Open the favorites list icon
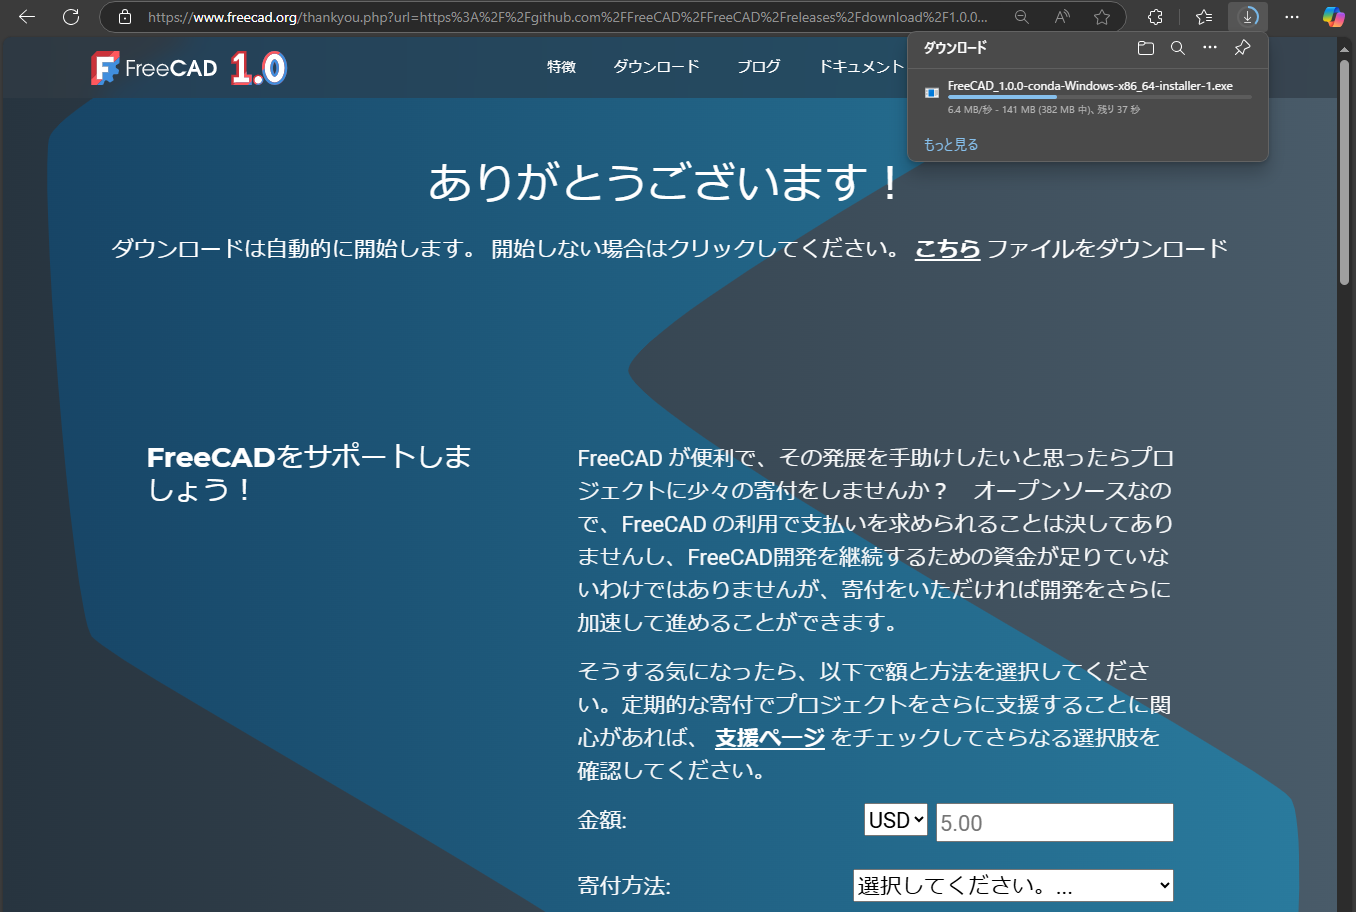This screenshot has width=1356, height=912. coord(1204,17)
